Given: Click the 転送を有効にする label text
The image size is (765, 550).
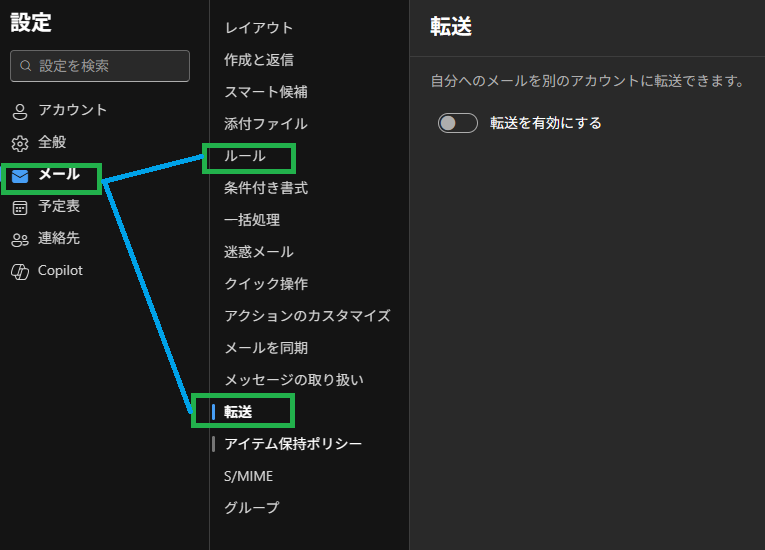Looking at the screenshot, I should [545, 123].
